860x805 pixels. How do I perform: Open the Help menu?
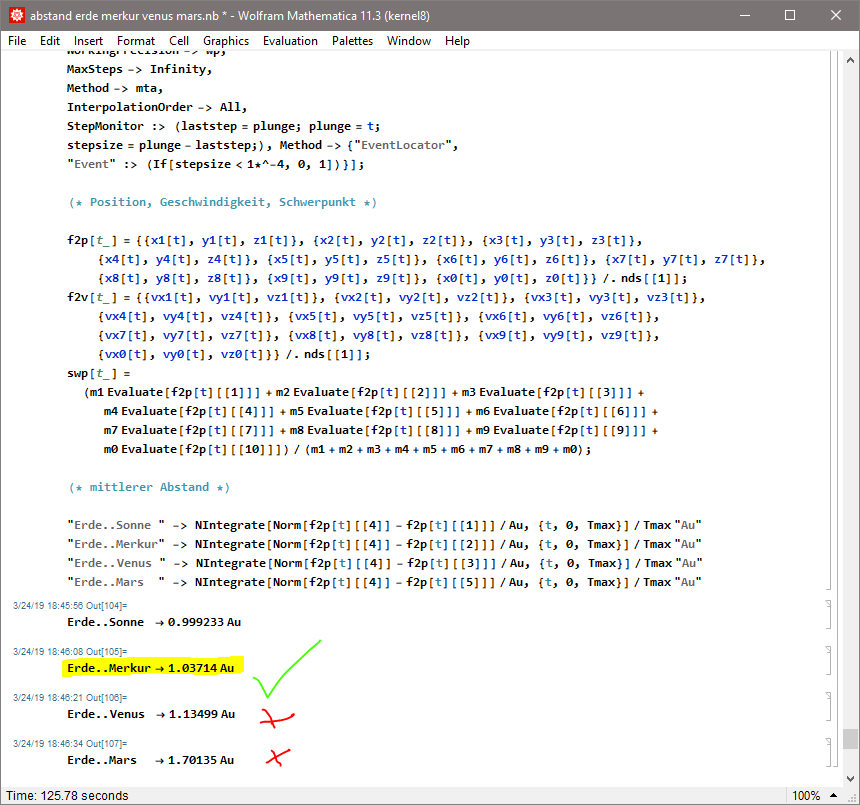457,41
